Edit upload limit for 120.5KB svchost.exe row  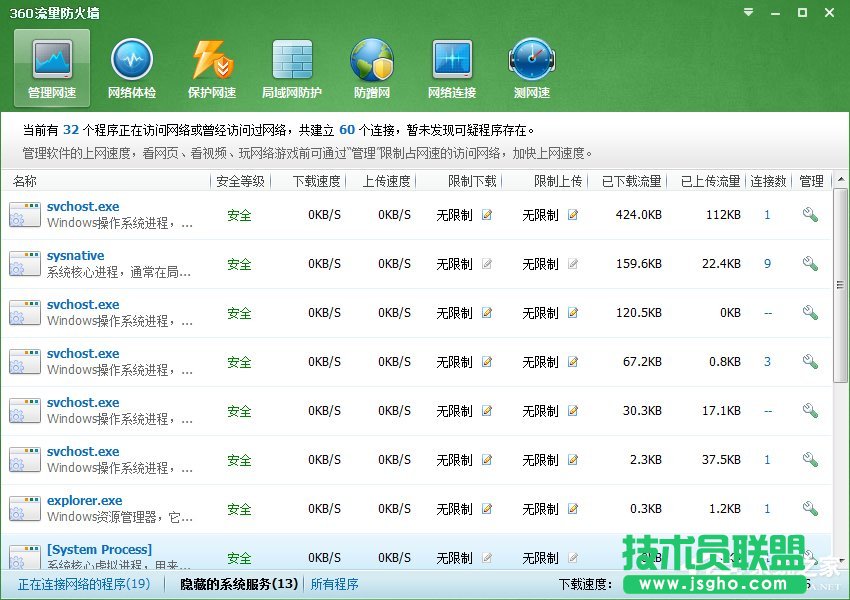(572, 313)
